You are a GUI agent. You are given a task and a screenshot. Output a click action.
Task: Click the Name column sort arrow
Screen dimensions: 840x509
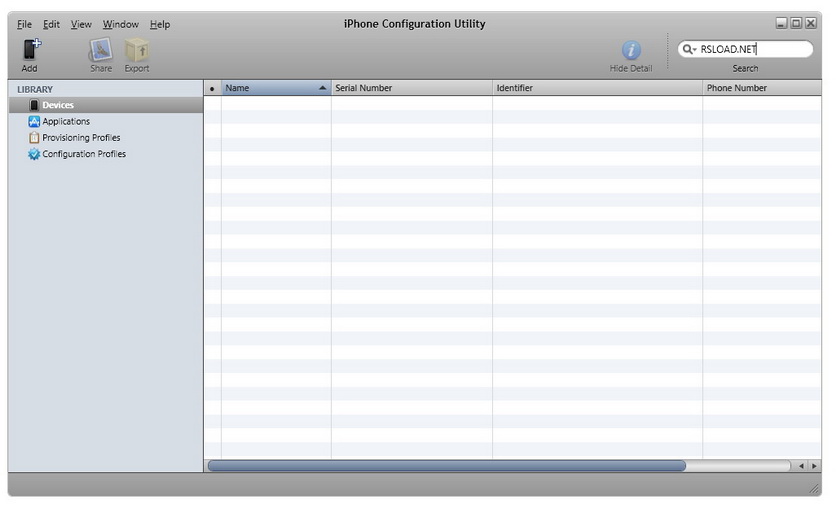pyautogui.click(x=322, y=88)
